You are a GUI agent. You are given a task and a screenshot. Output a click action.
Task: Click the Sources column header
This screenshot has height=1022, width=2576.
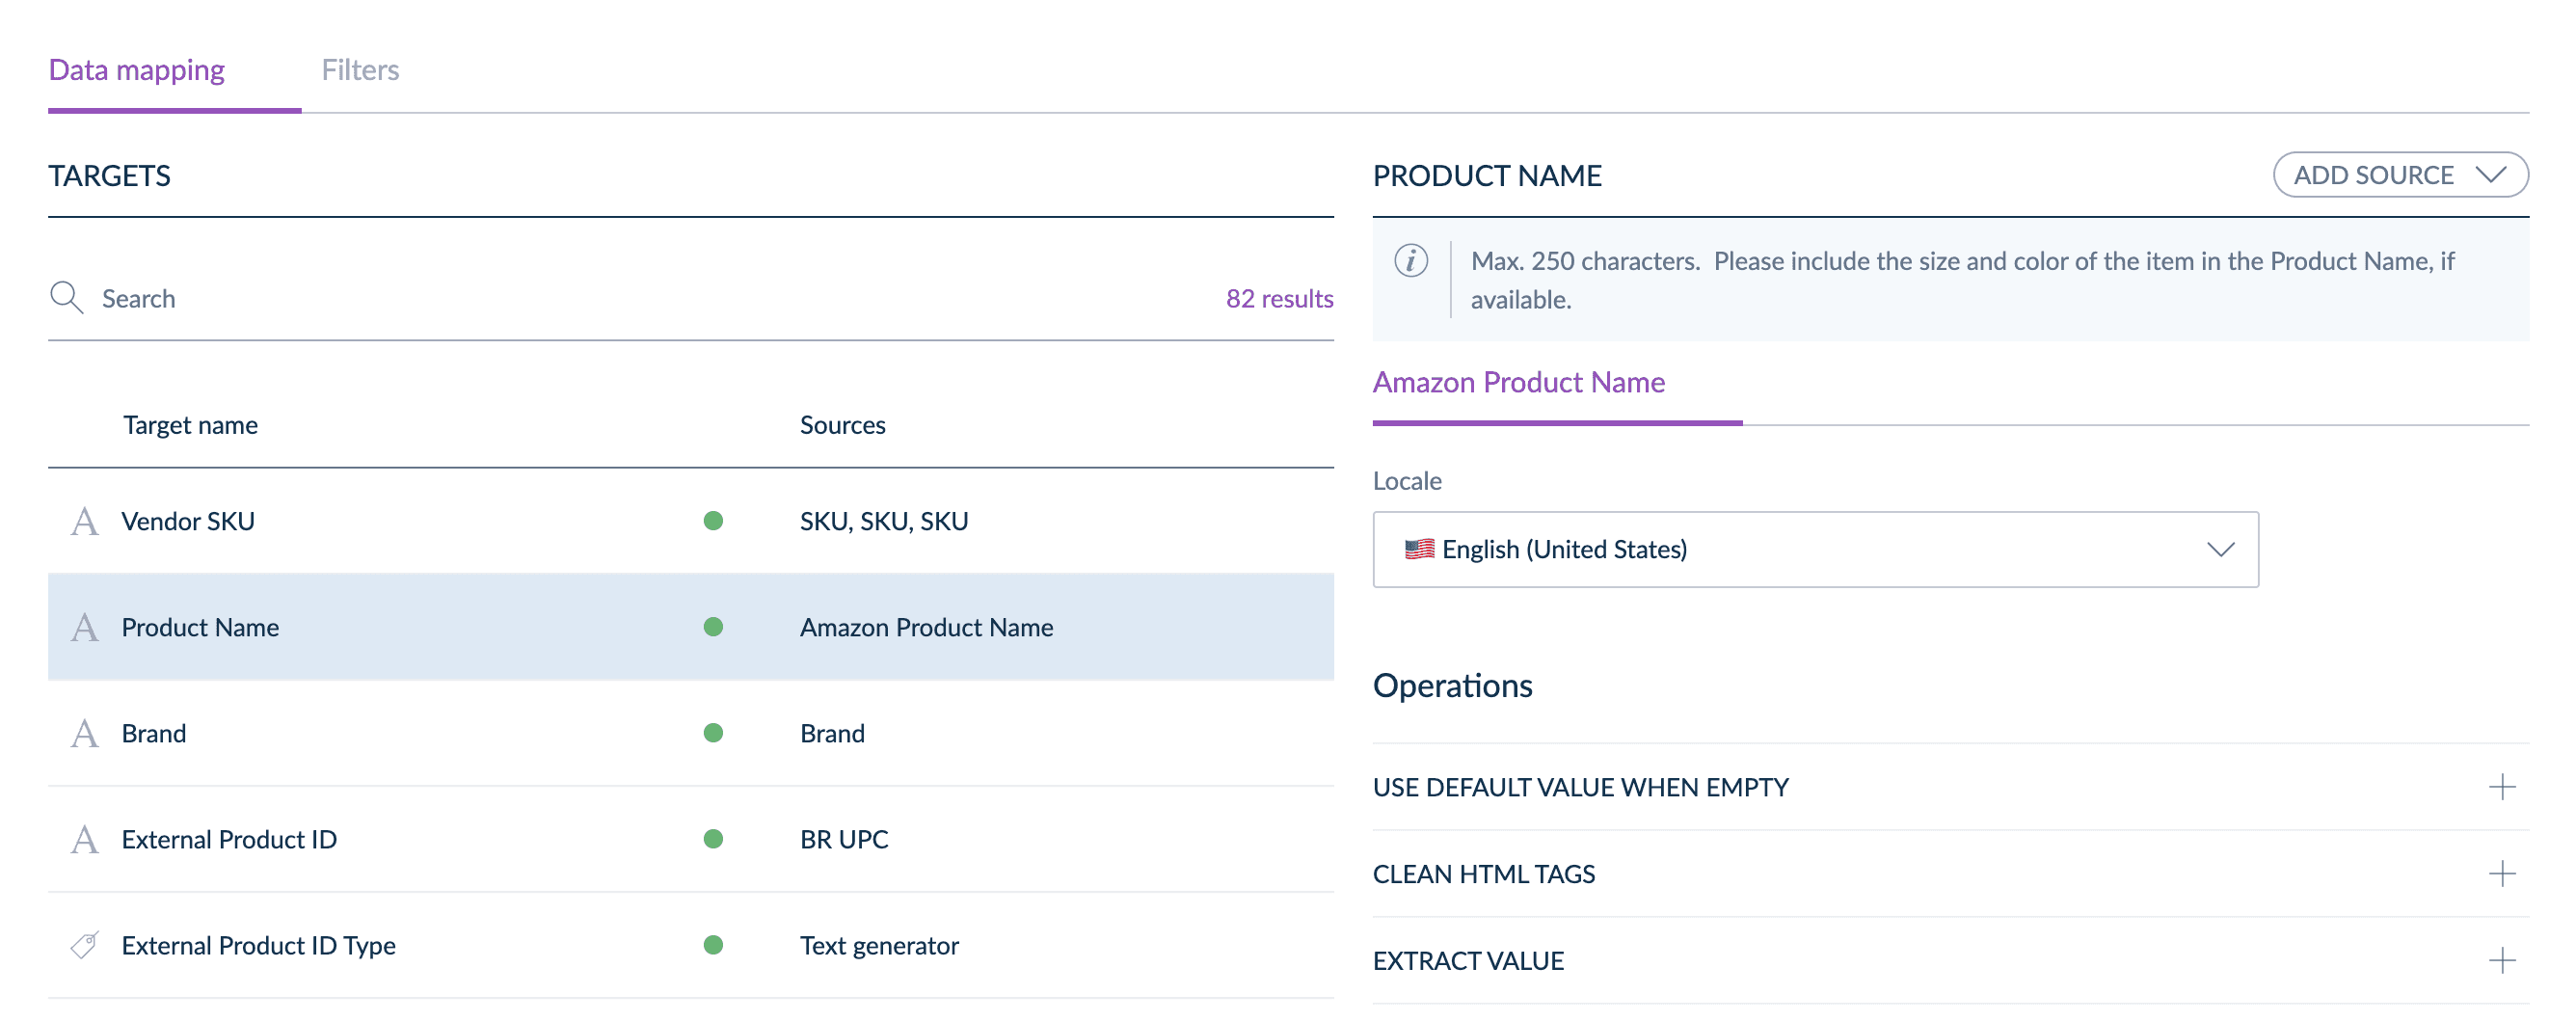[842, 425]
